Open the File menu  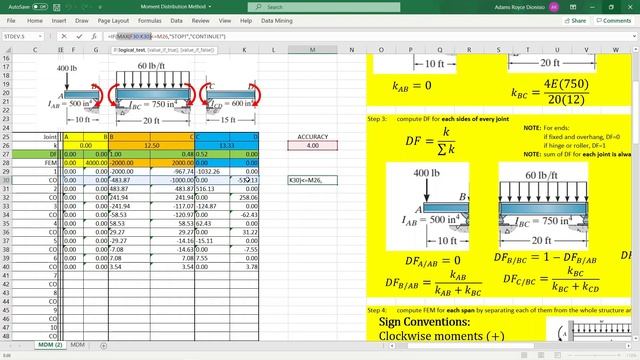tap(11, 20)
